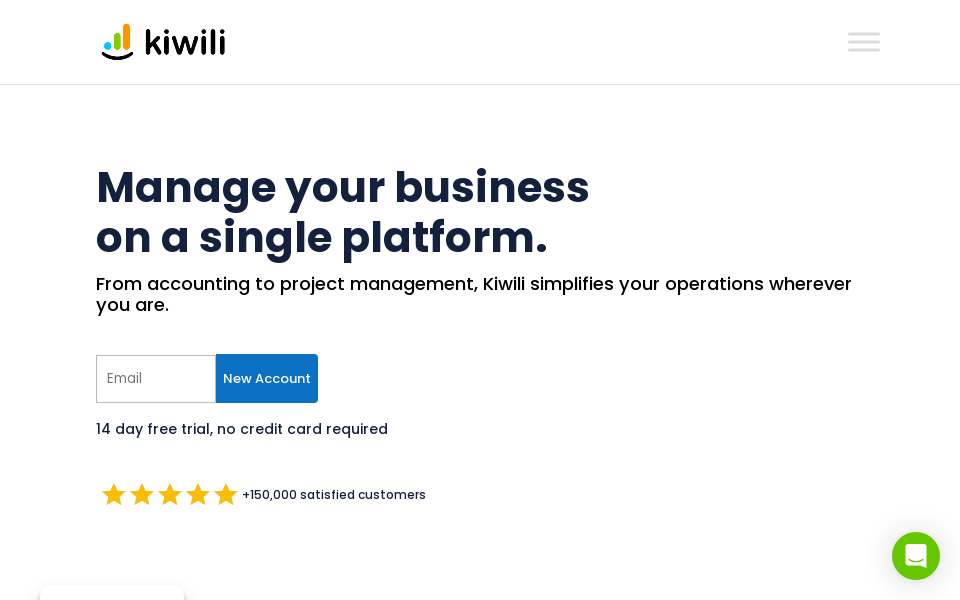960x600 pixels.
Task: Open the hamburger navigation menu
Action: tap(864, 42)
